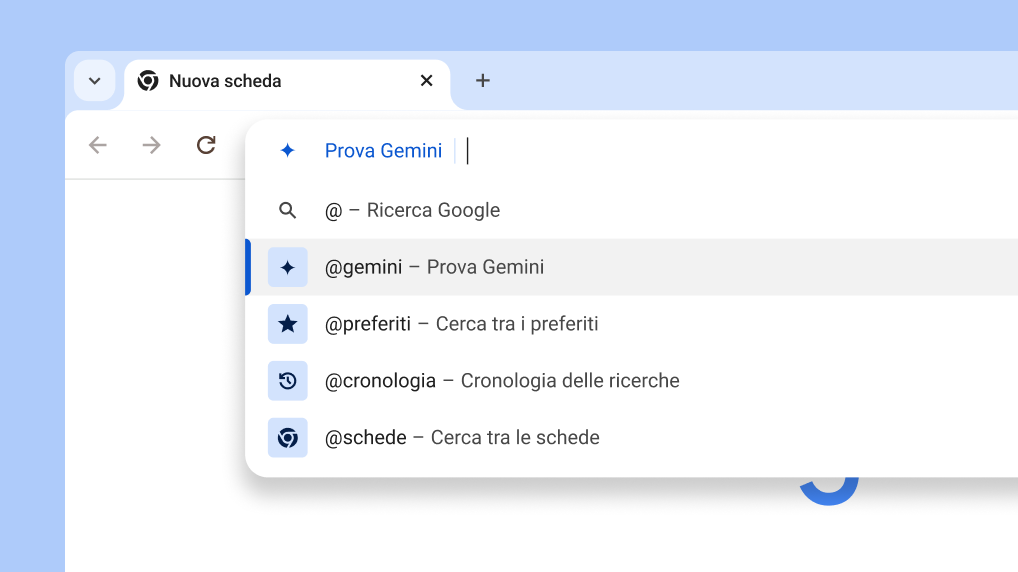Reload the page

[x=206, y=145]
